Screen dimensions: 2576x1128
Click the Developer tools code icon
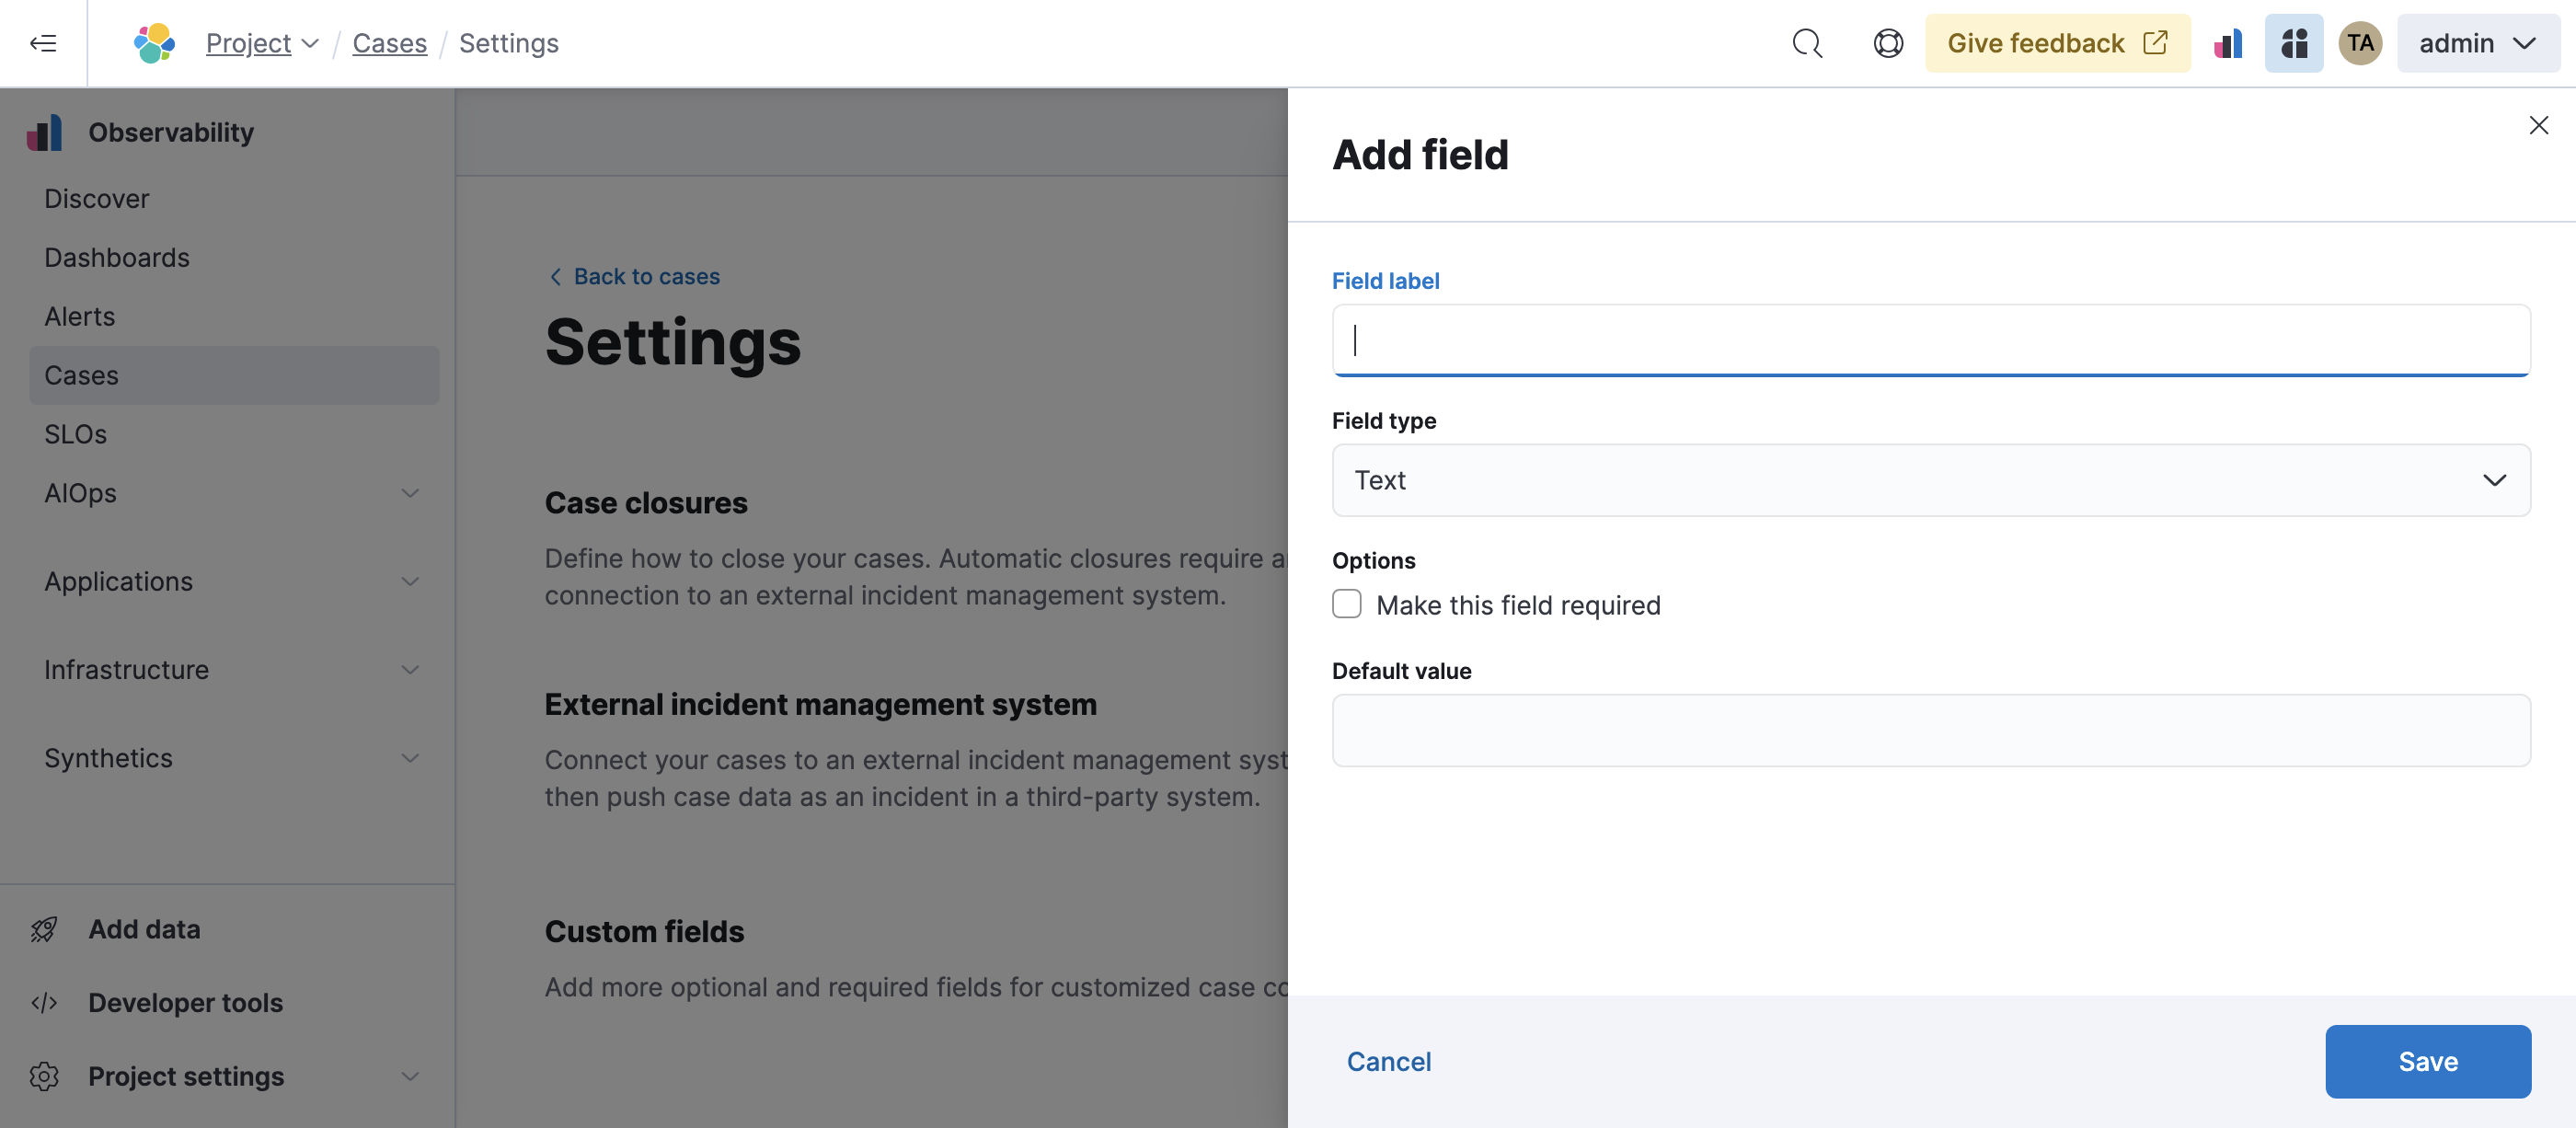point(43,1003)
